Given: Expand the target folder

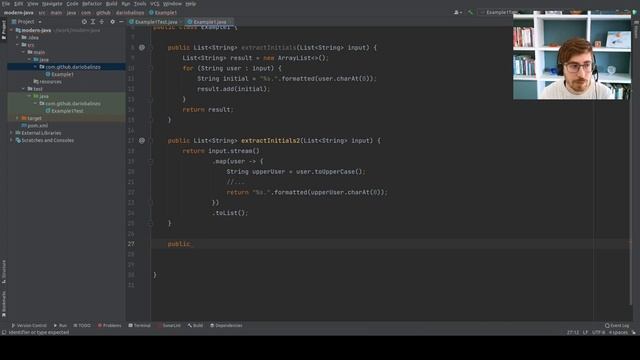Looking at the screenshot, I should point(18,118).
